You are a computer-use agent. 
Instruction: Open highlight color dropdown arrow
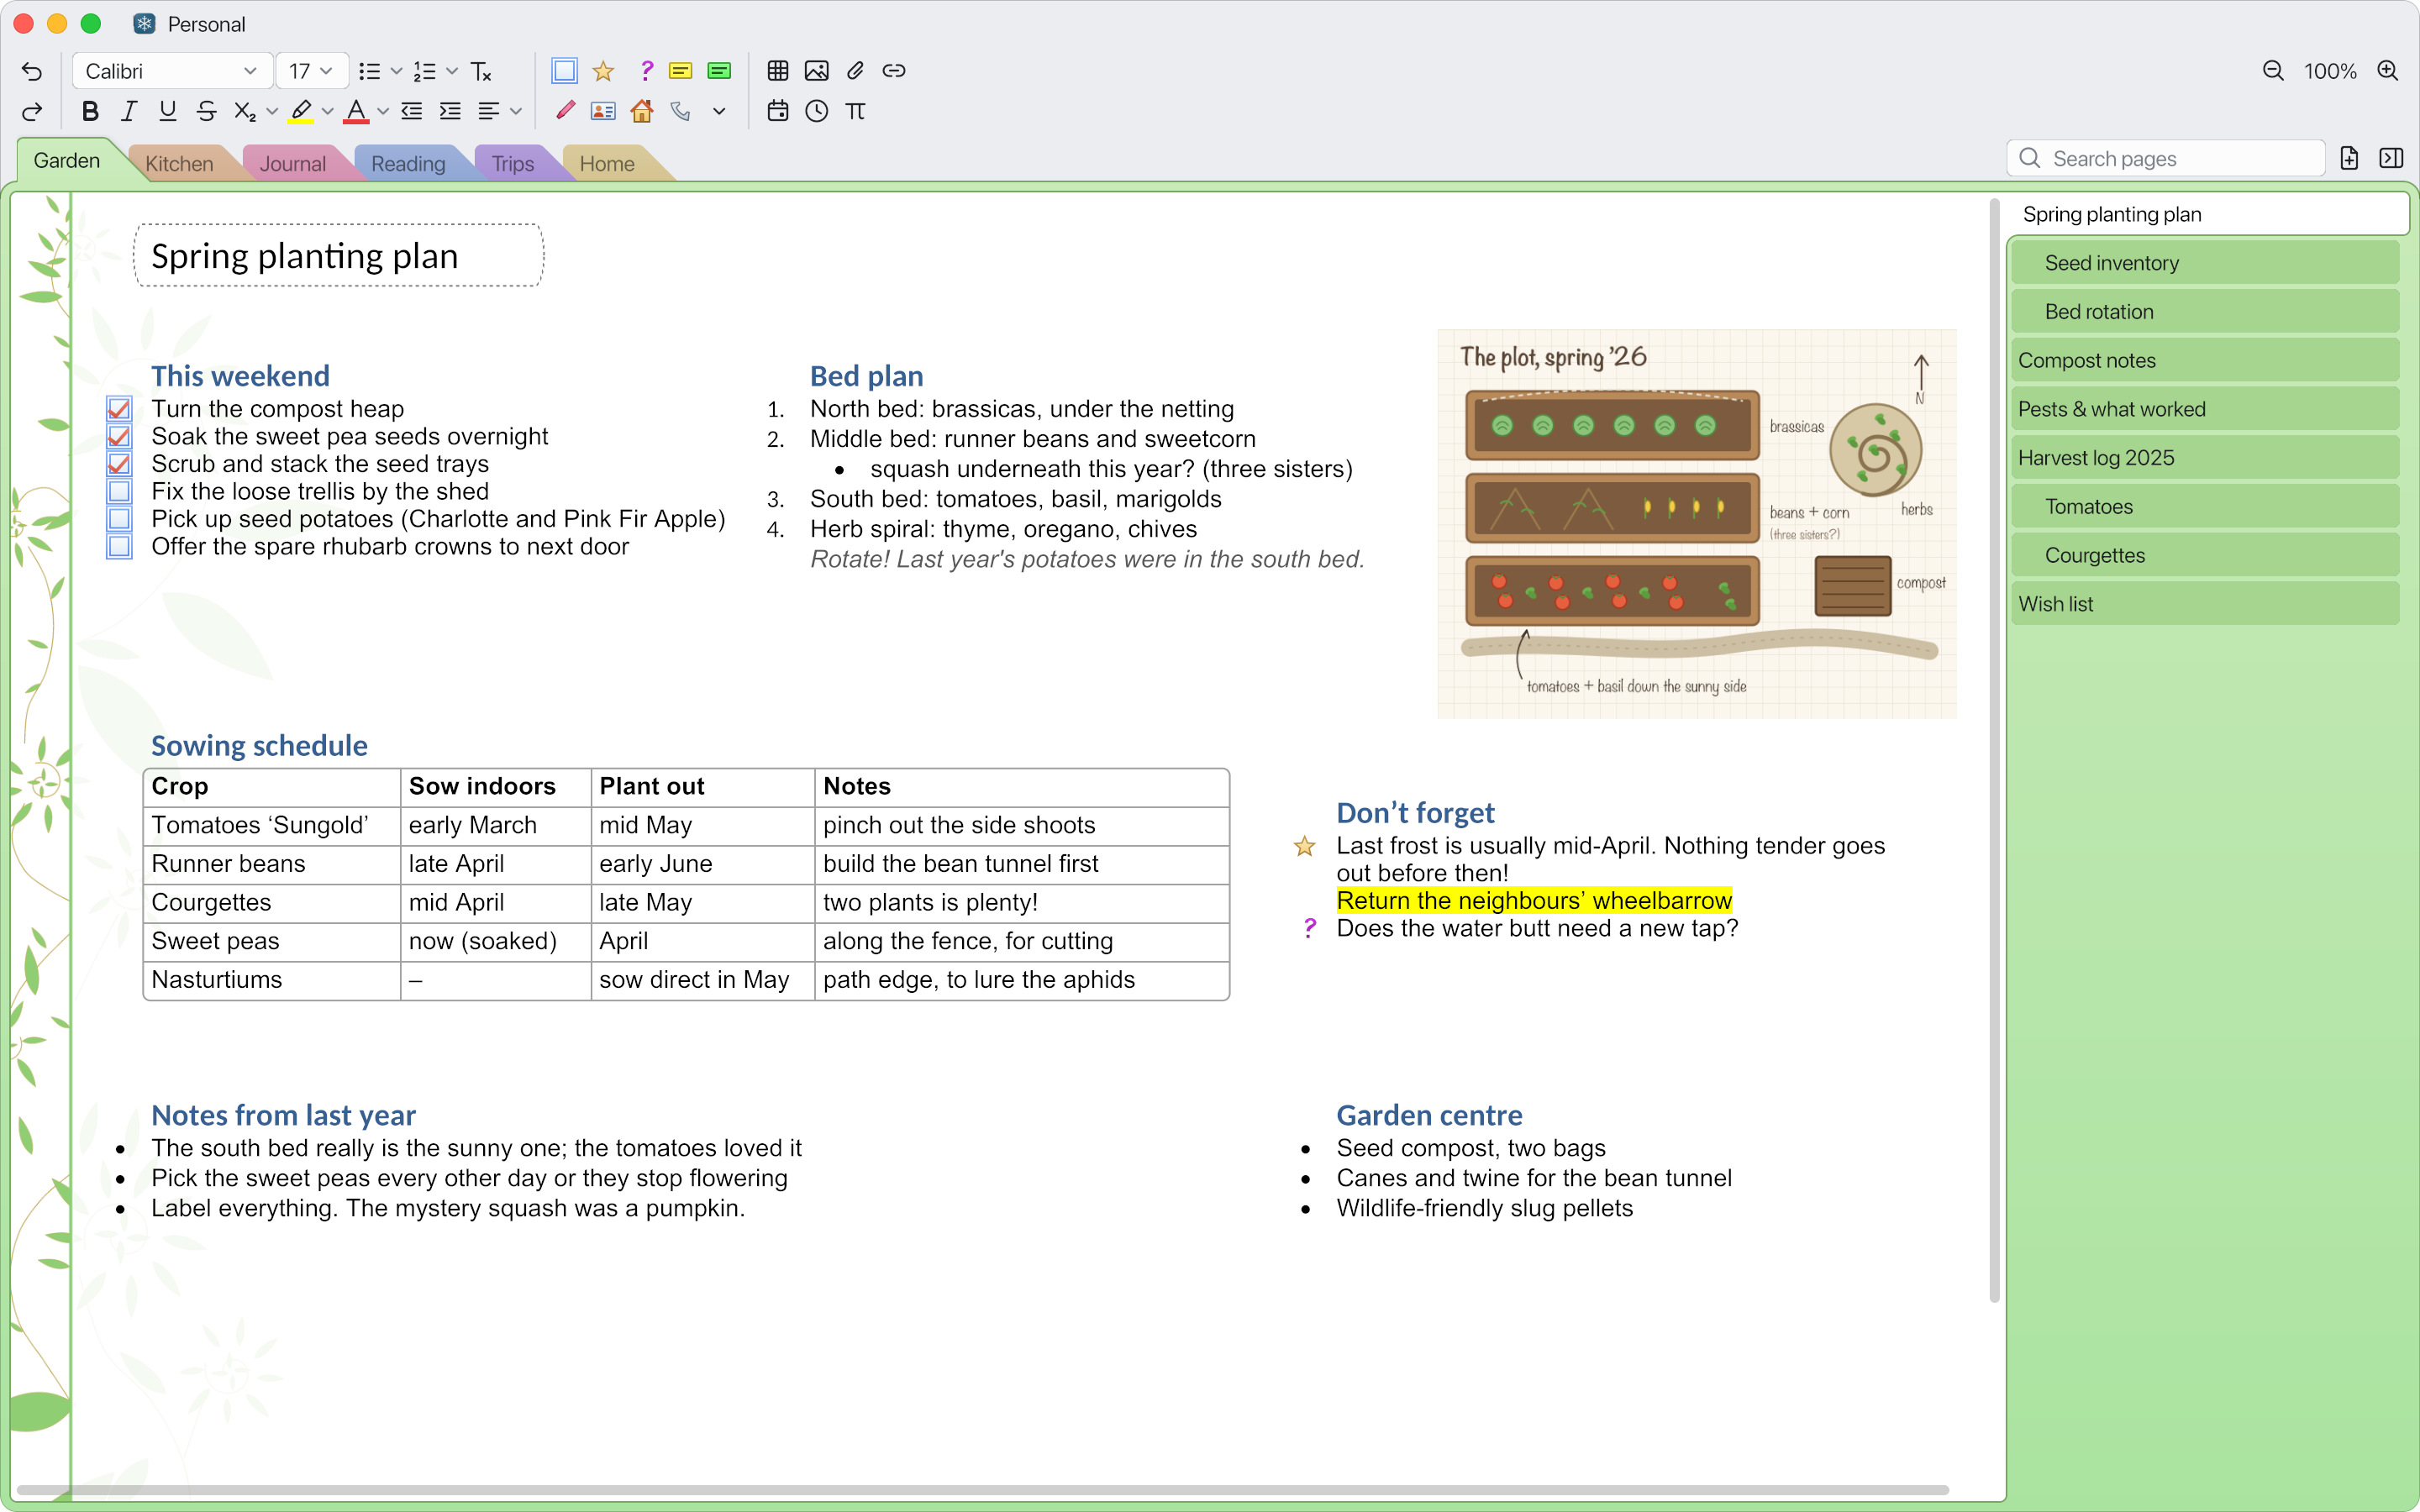coord(328,111)
